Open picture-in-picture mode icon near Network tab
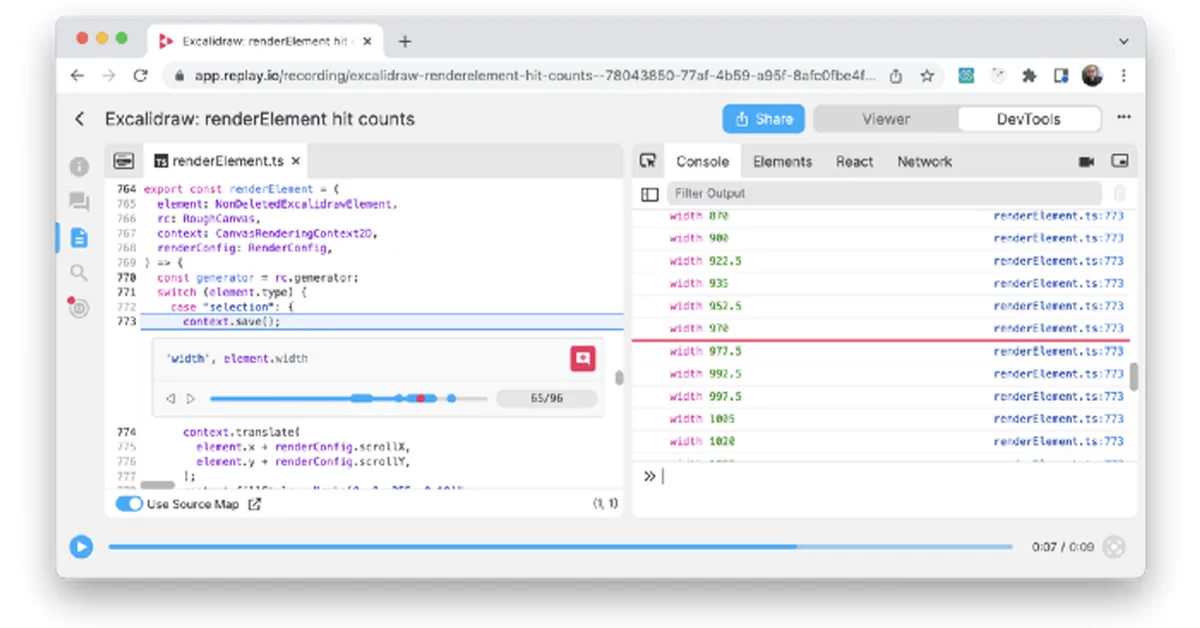 (x=1122, y=160)
